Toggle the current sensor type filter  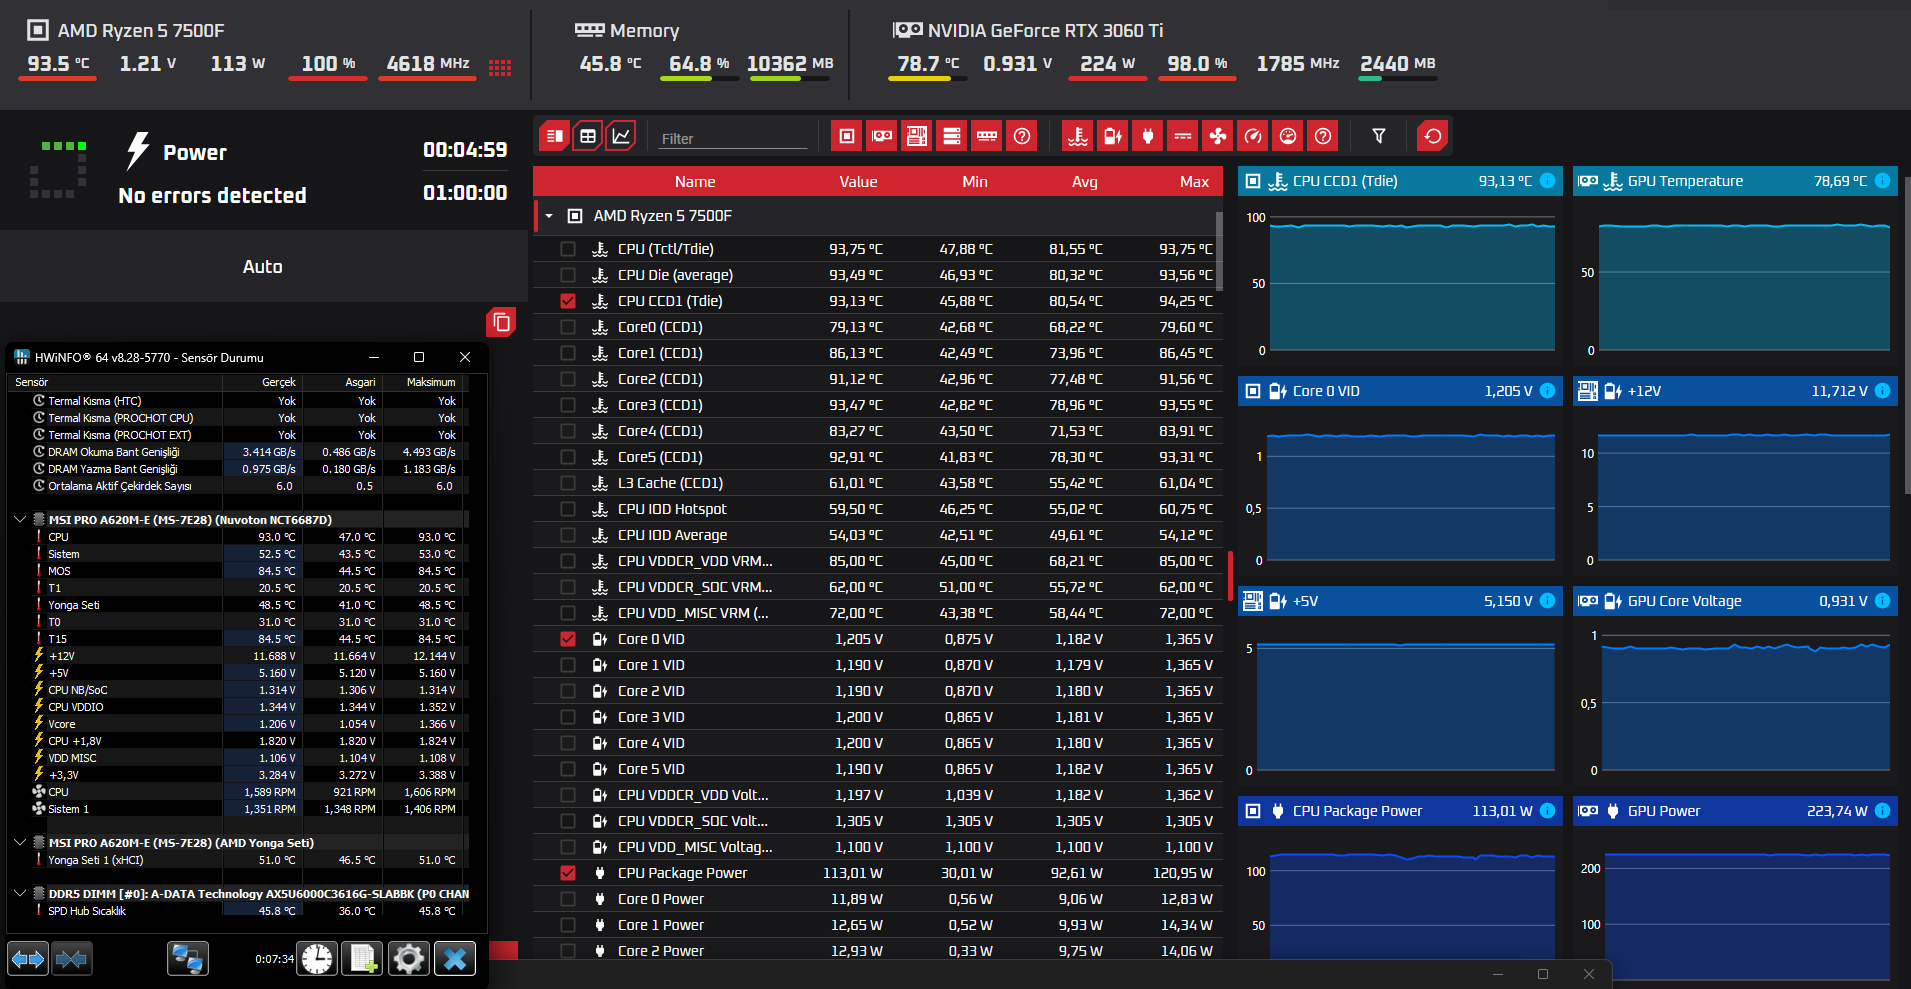[1183, 136]
